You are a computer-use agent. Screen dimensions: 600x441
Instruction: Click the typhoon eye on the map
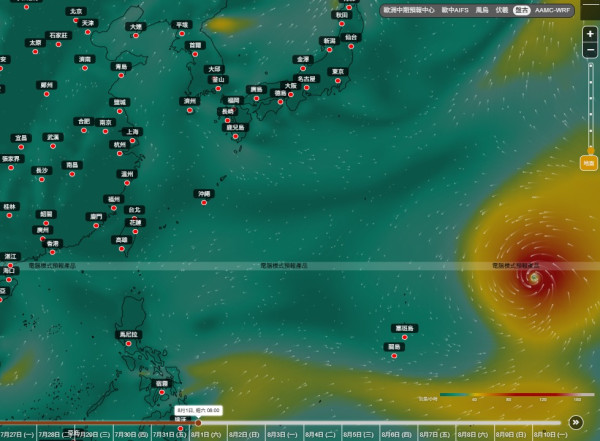(534, 277)
